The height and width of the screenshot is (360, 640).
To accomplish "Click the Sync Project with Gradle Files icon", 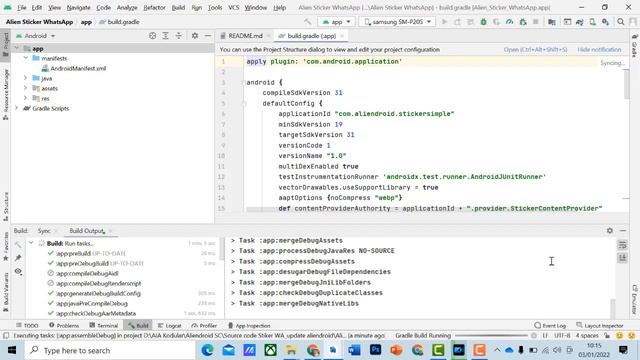I will click(580, 22).
